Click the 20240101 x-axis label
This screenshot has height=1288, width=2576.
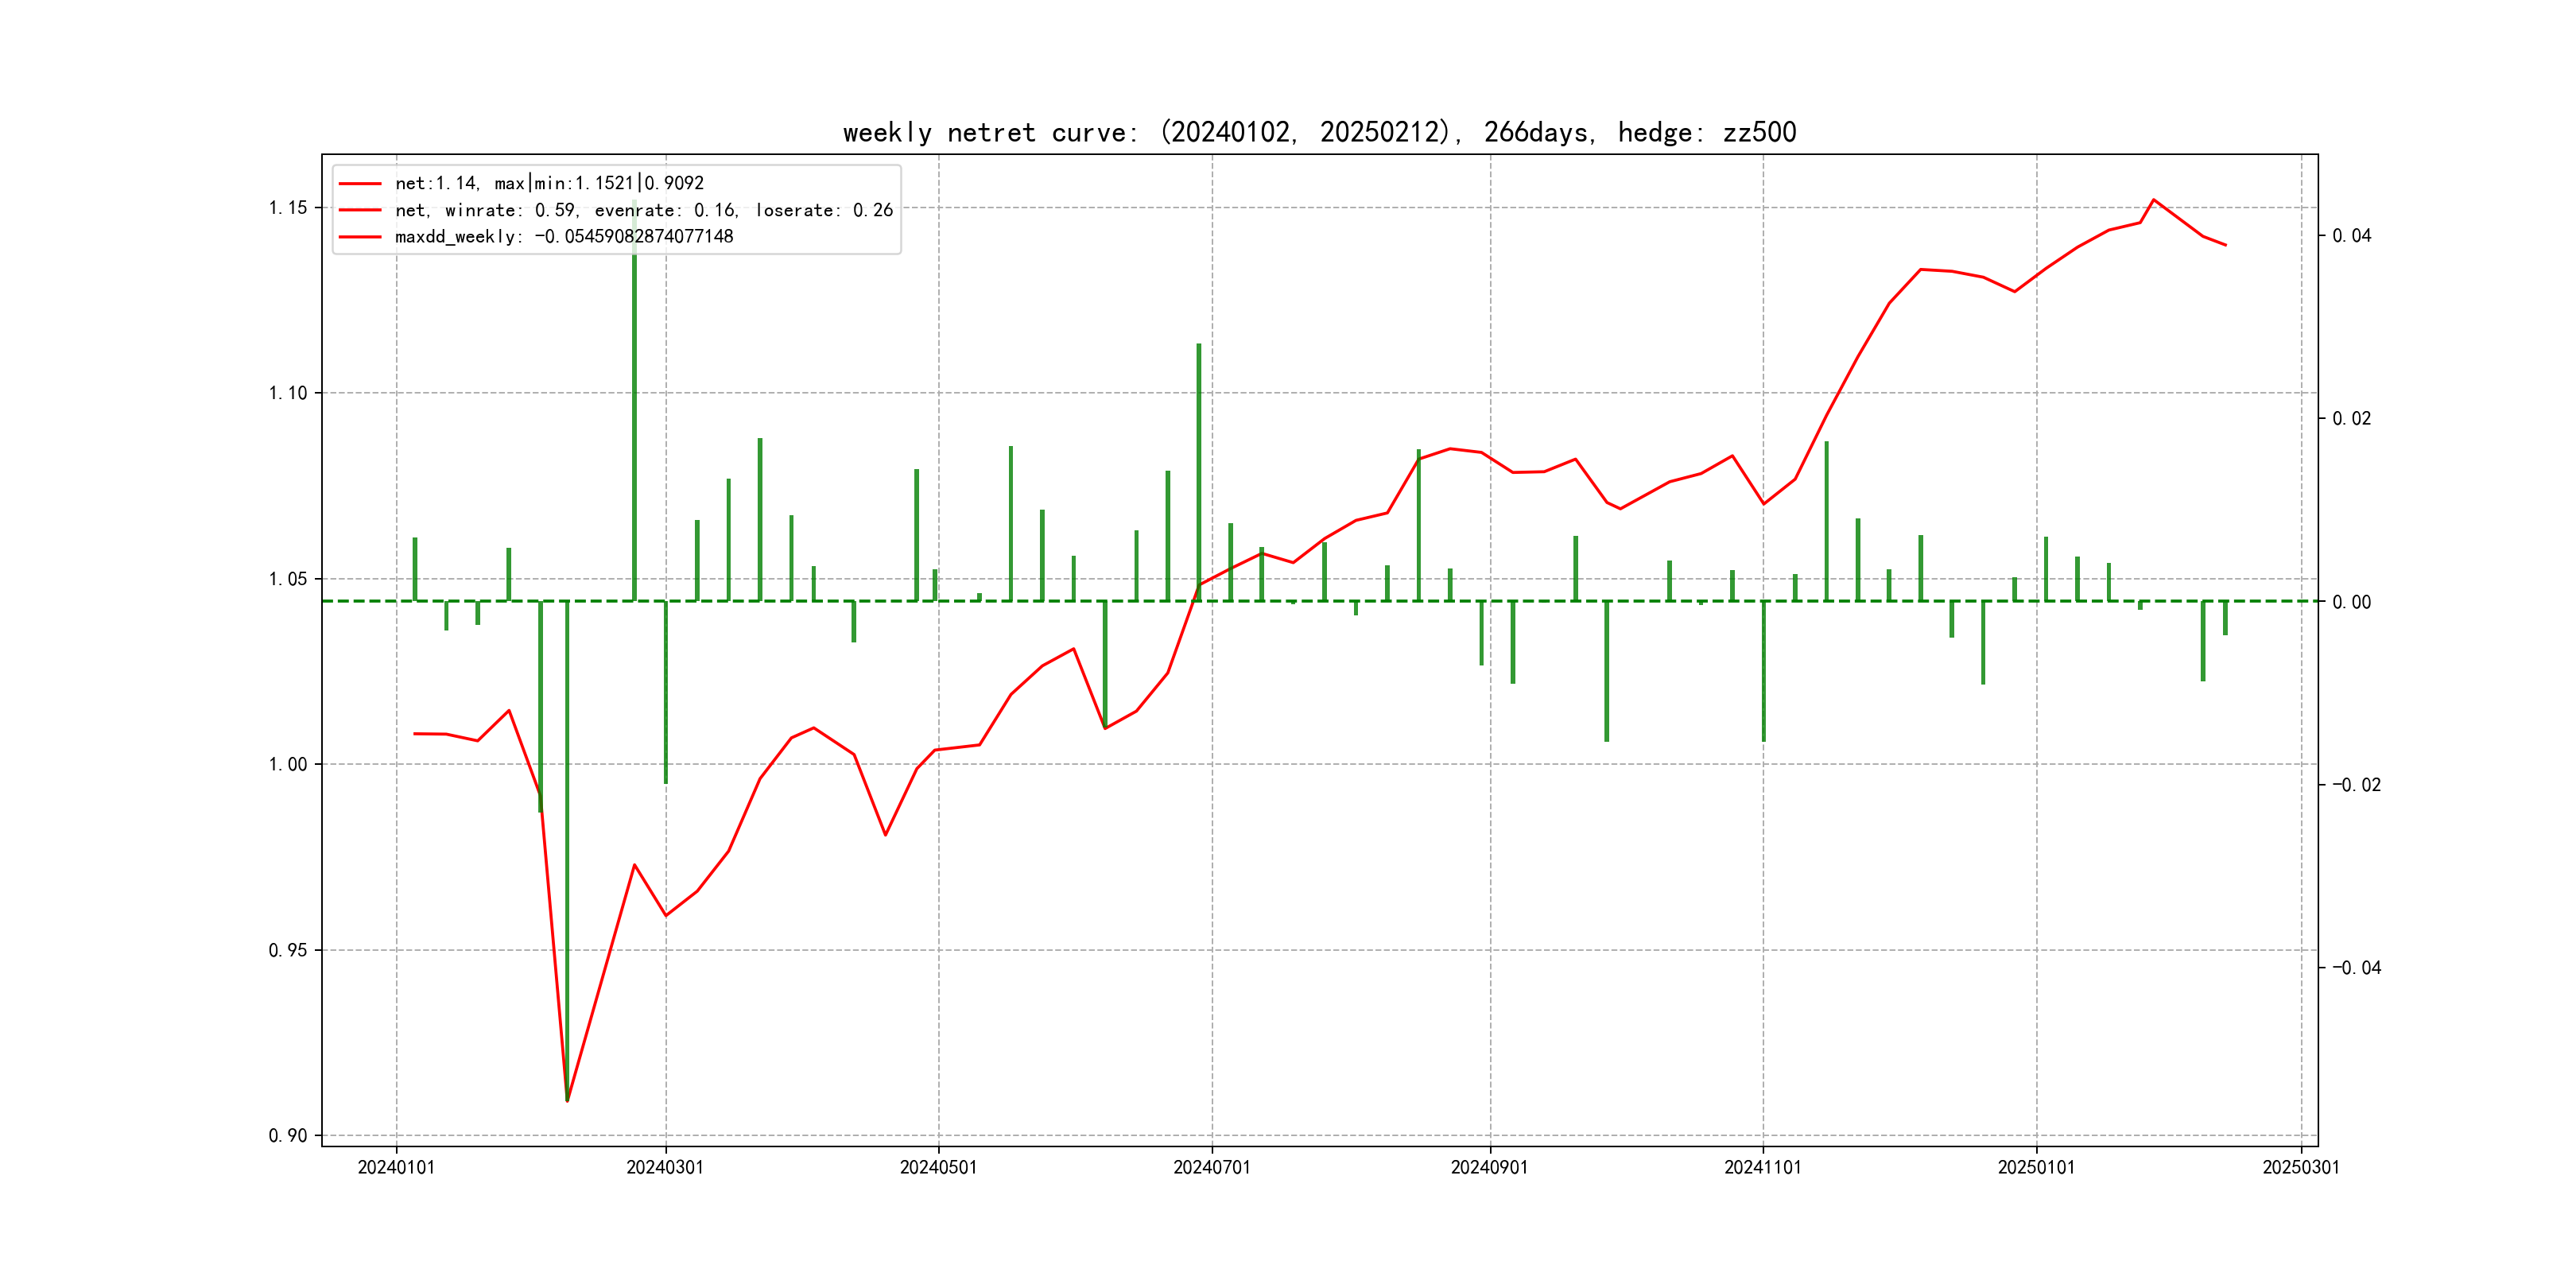396,1167
